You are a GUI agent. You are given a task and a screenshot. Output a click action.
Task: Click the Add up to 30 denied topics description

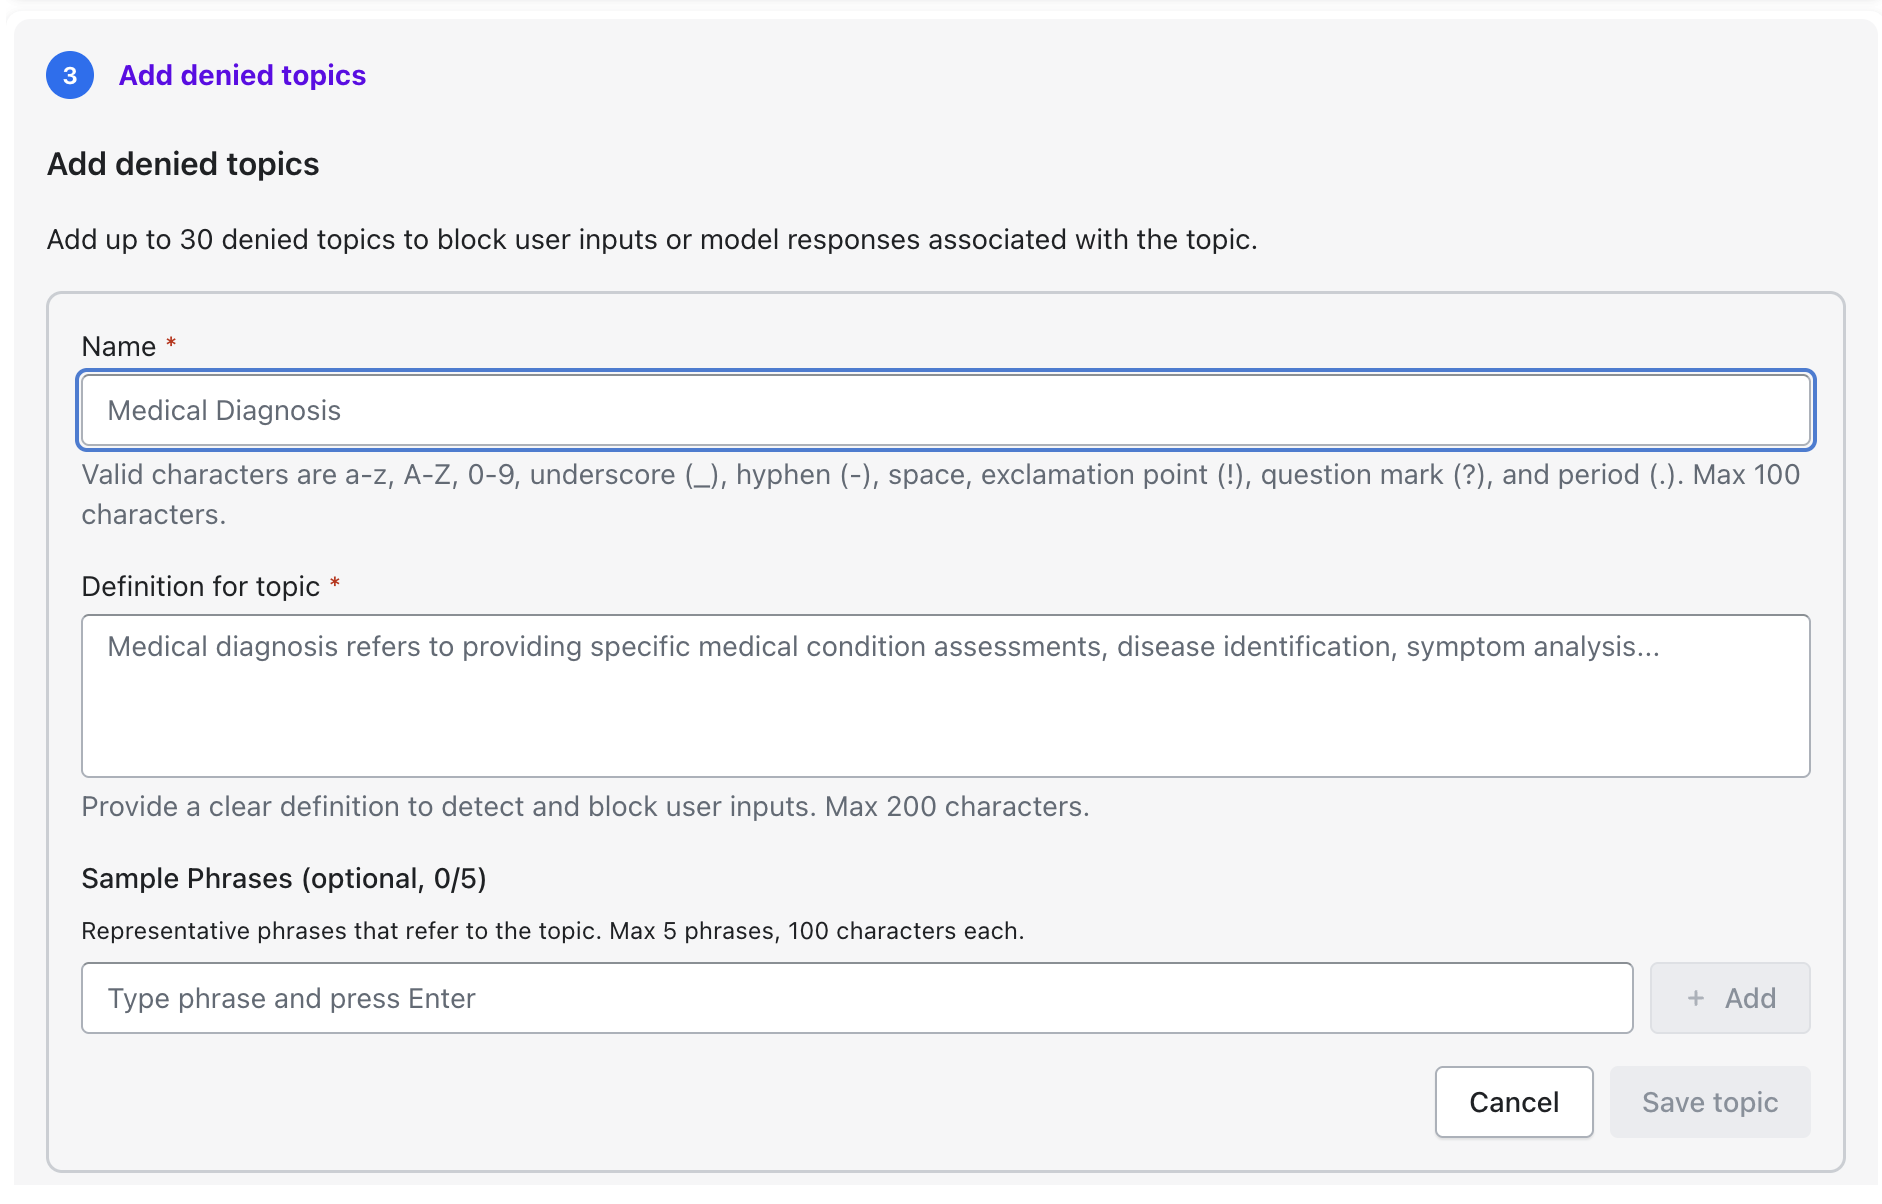[652, 240]
